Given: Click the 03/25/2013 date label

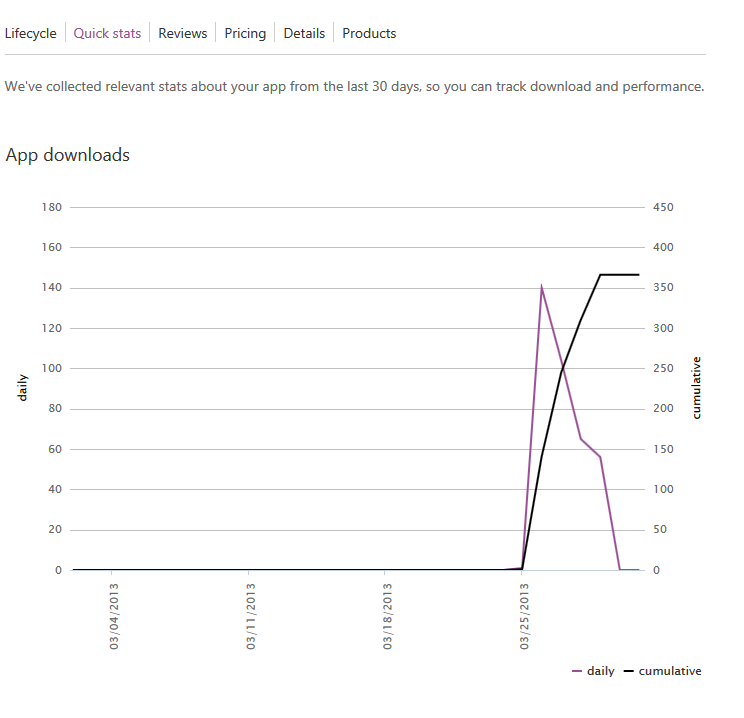Looking at the screenshot, I should 524,616.
